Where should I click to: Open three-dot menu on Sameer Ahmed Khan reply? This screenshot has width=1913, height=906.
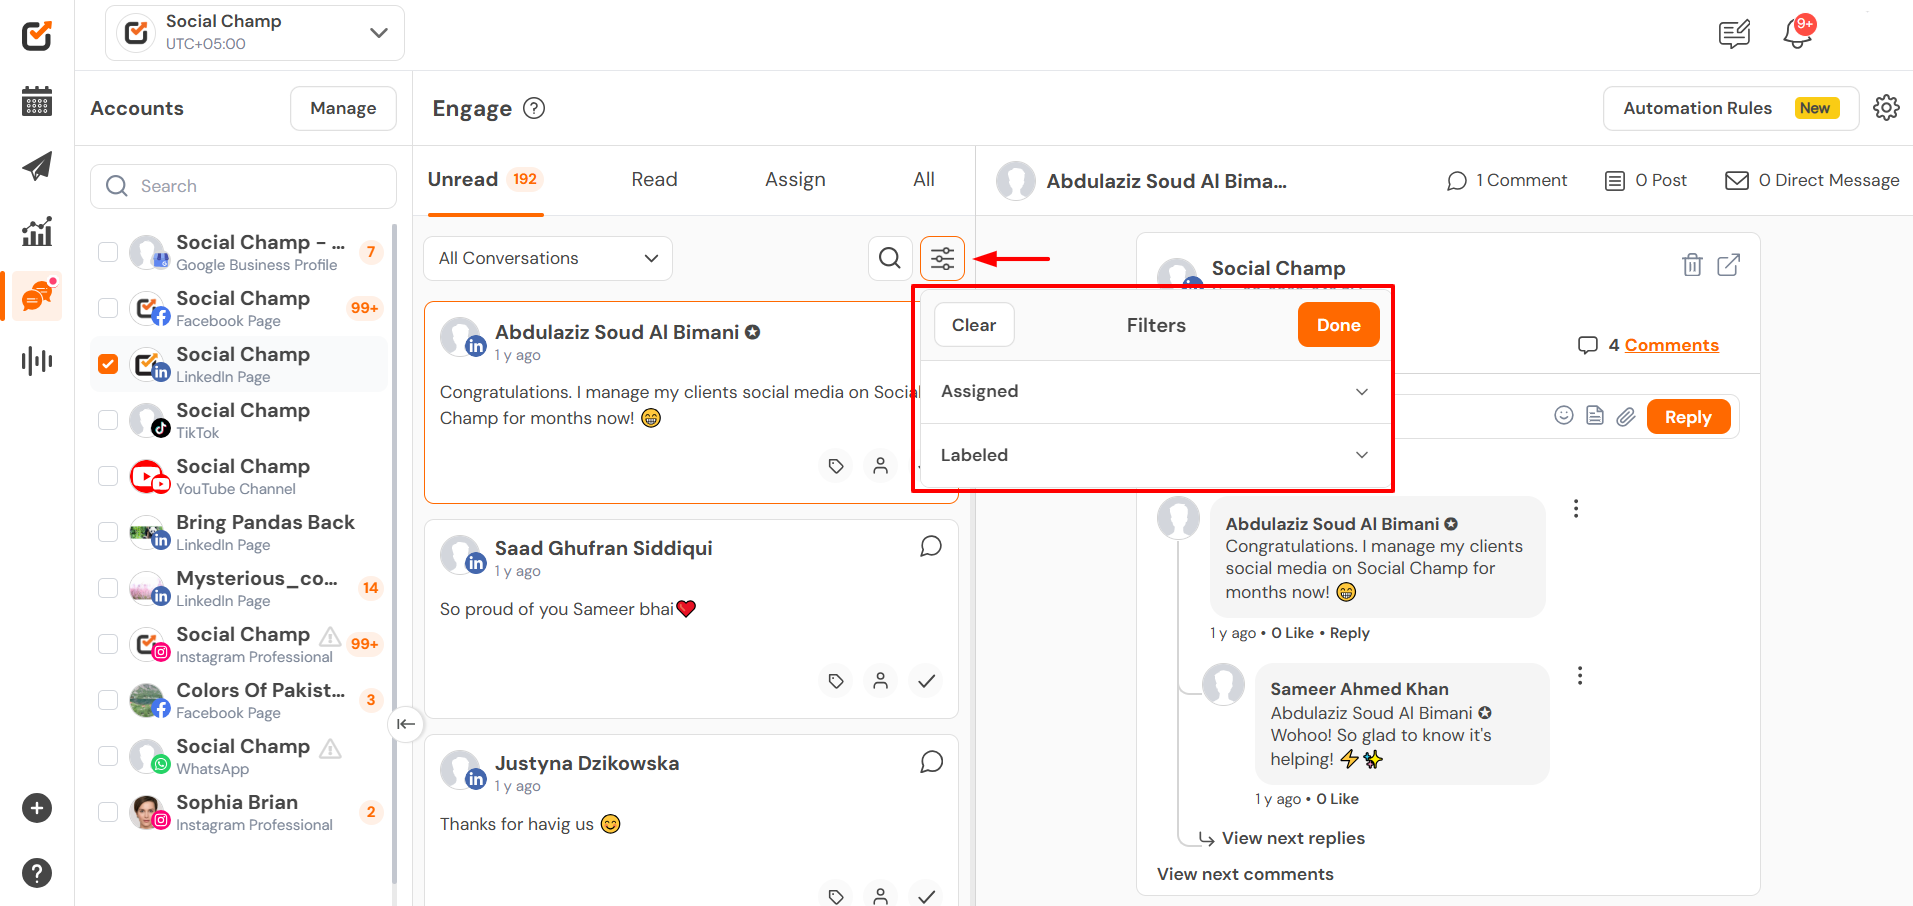[x=1580, y=675]
